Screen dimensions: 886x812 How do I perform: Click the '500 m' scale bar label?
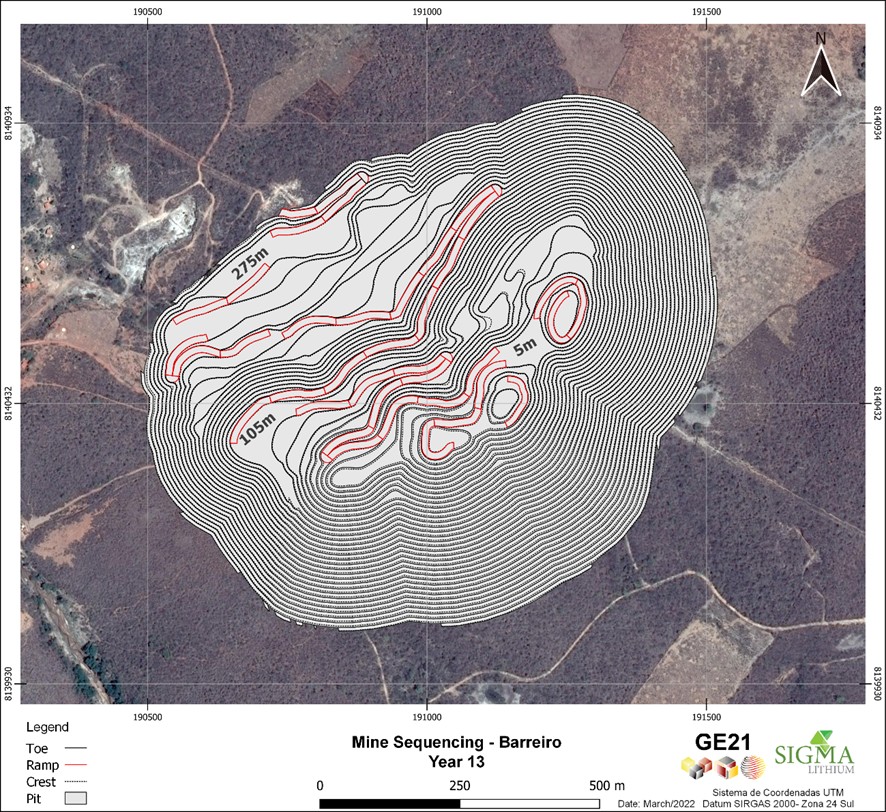[605, 784]
